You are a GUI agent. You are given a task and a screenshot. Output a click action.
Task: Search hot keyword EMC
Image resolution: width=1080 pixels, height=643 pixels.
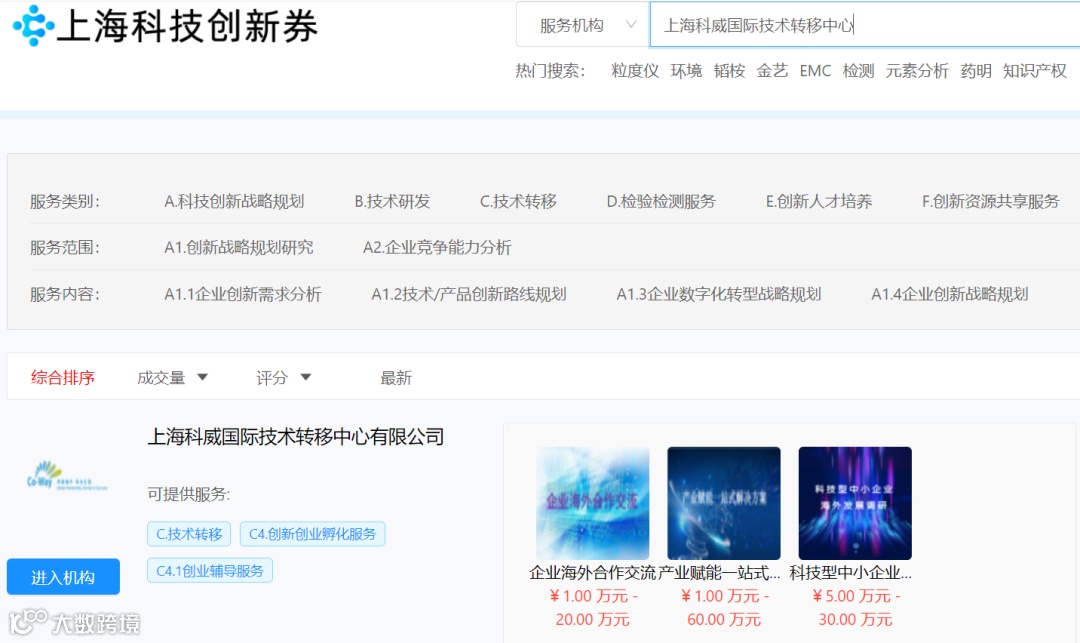click(815, 71)
